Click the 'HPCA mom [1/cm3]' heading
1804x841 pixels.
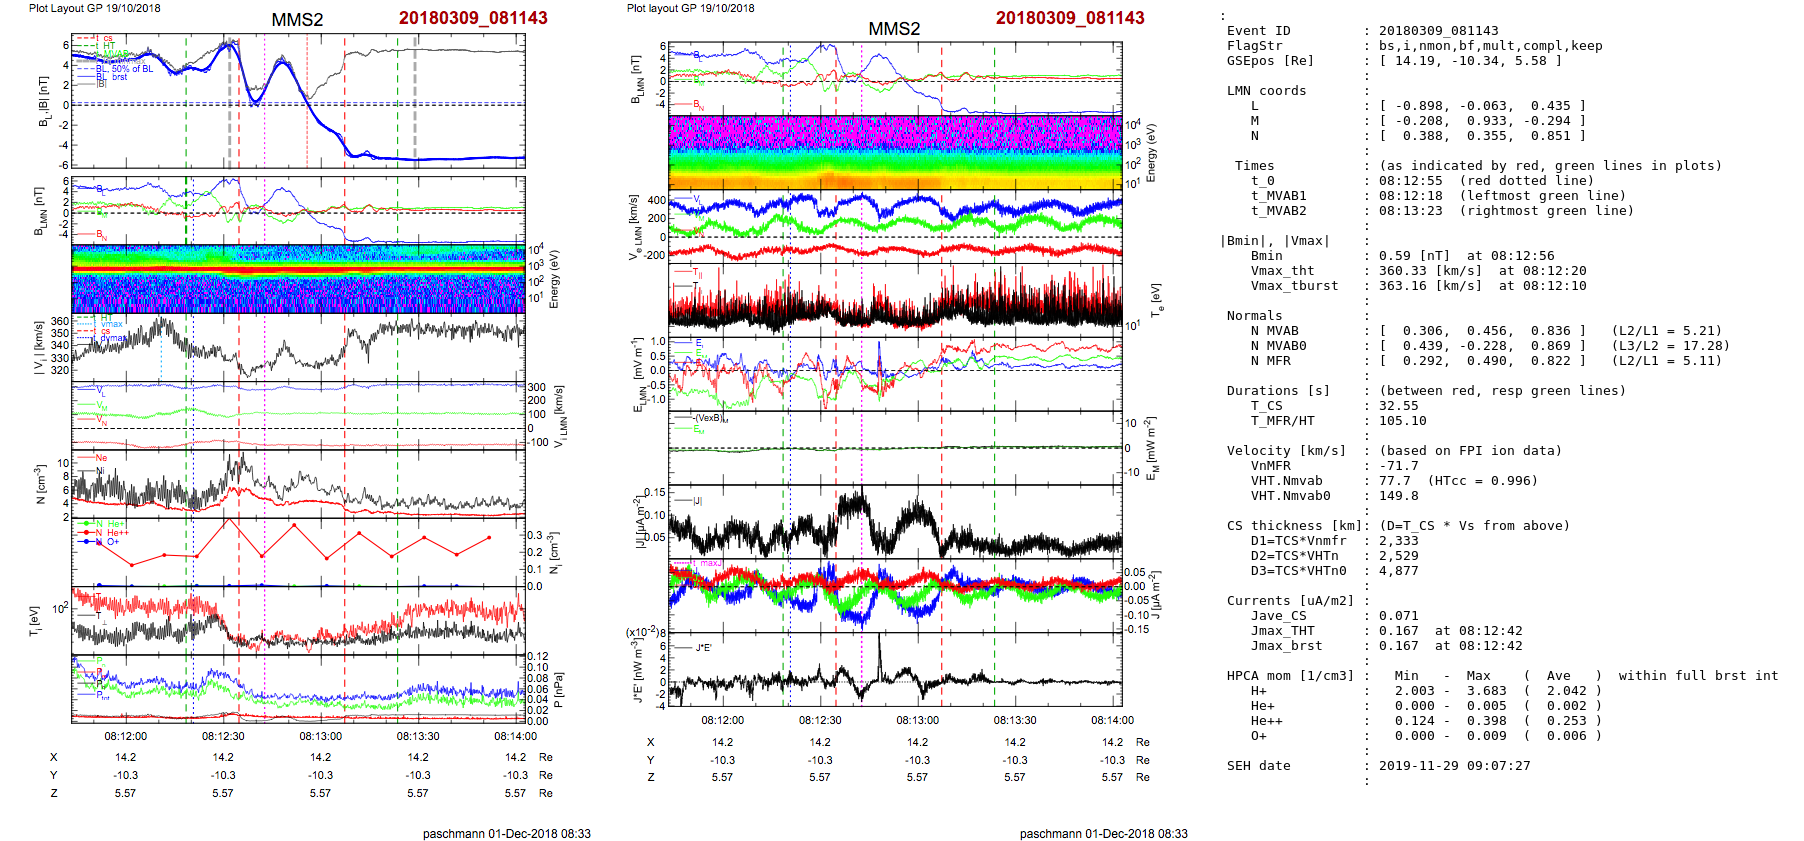pyautogui.click(x=1290, y=676)
